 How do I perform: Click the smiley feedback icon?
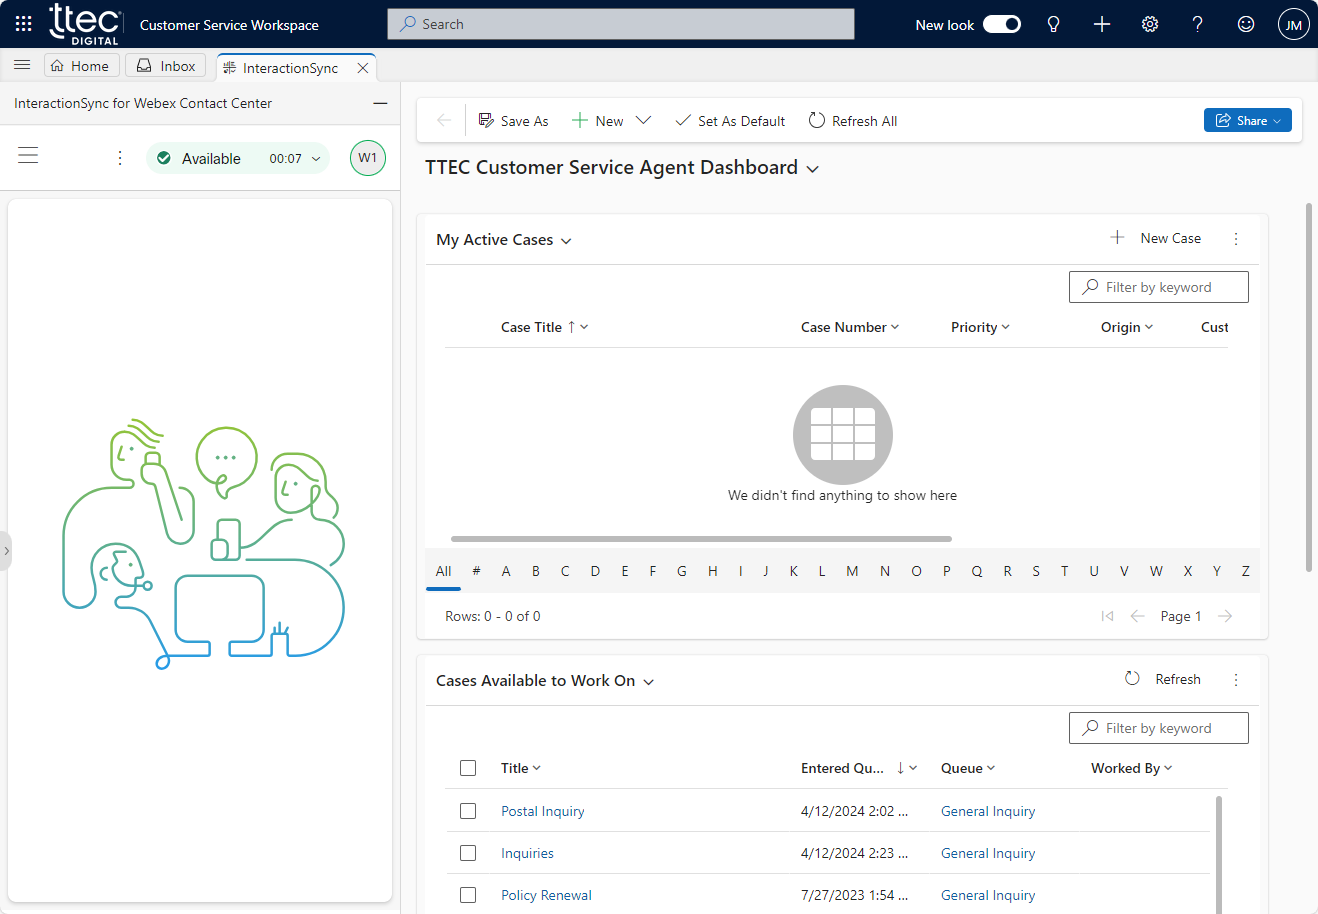pos(1246,24)
